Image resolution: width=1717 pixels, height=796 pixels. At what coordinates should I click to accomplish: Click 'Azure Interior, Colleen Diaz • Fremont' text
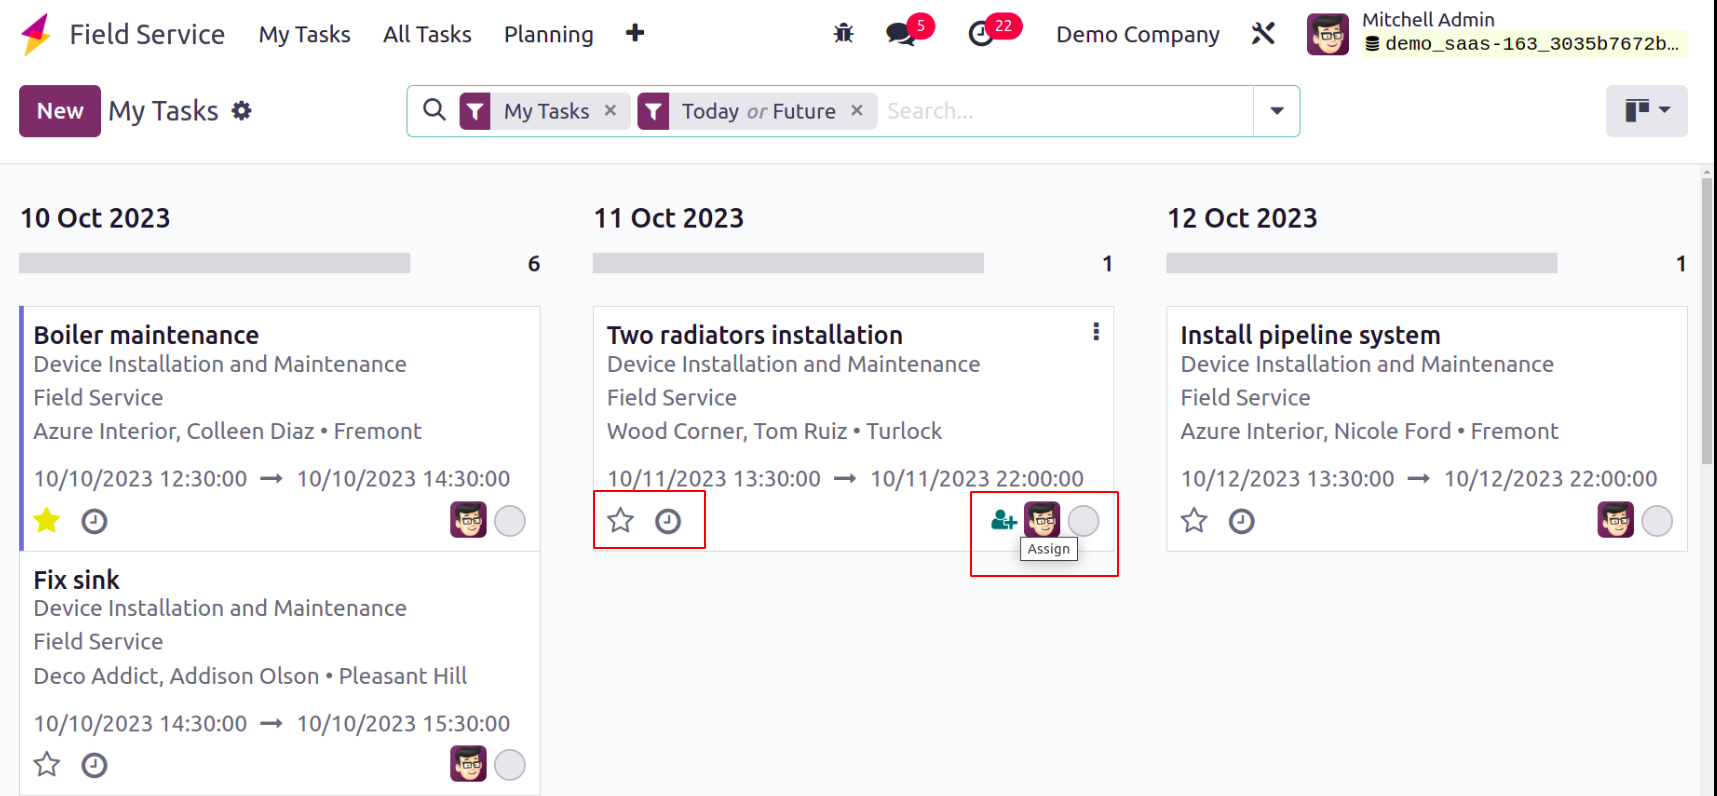[x=227, y=431]
